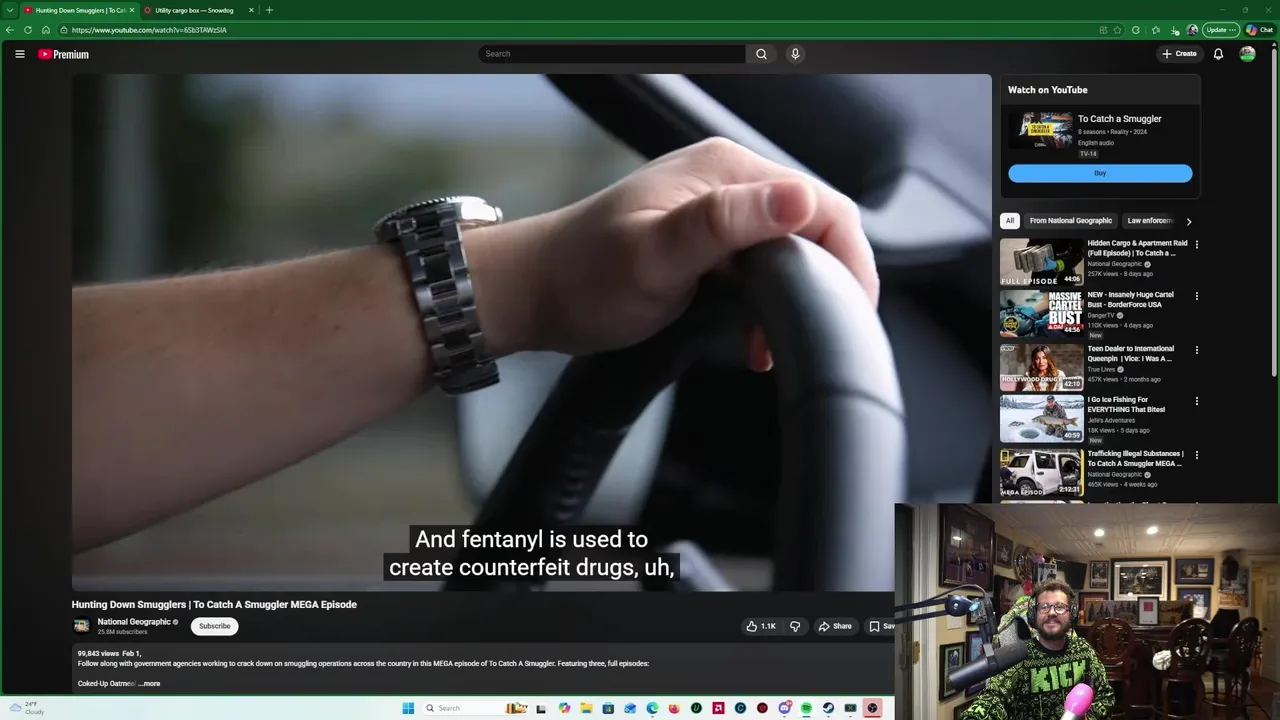Image resolution: width=1280 pixels, height=720 pixels.
Task: Open the Teen Dealer Hollywood thumbnail
Action: 1041,367
